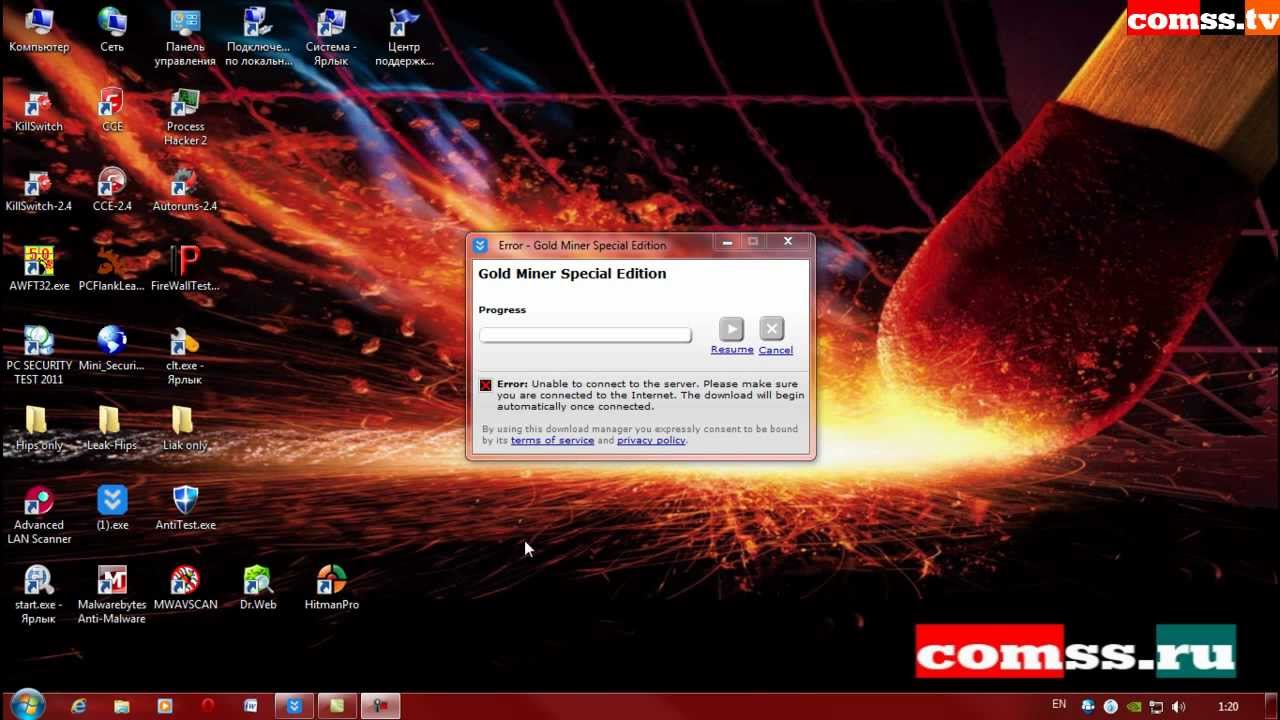This screenshot has width=1280, height=720.
Task: Select the HitmanPro desktop icon
Action: coord(331,588)
